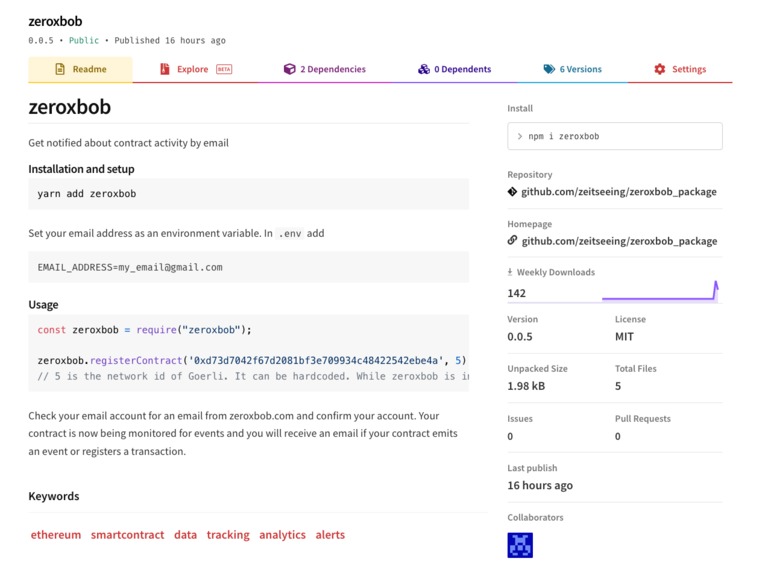Click the smartcontract keyword

click(x=127, y=535)
